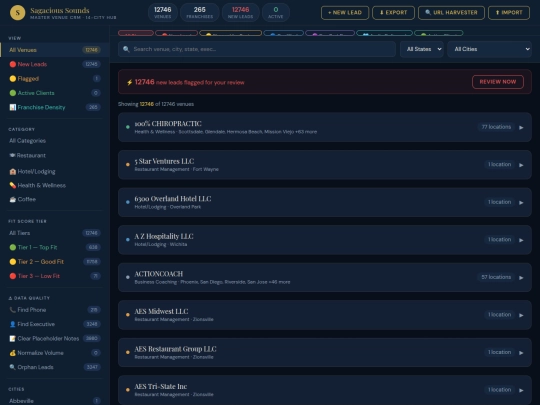Click the red New Leads dot icon

point(13,64)
